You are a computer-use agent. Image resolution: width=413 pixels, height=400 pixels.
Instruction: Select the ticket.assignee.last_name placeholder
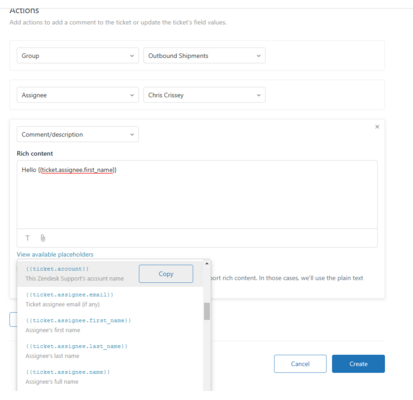pos(110,351)
